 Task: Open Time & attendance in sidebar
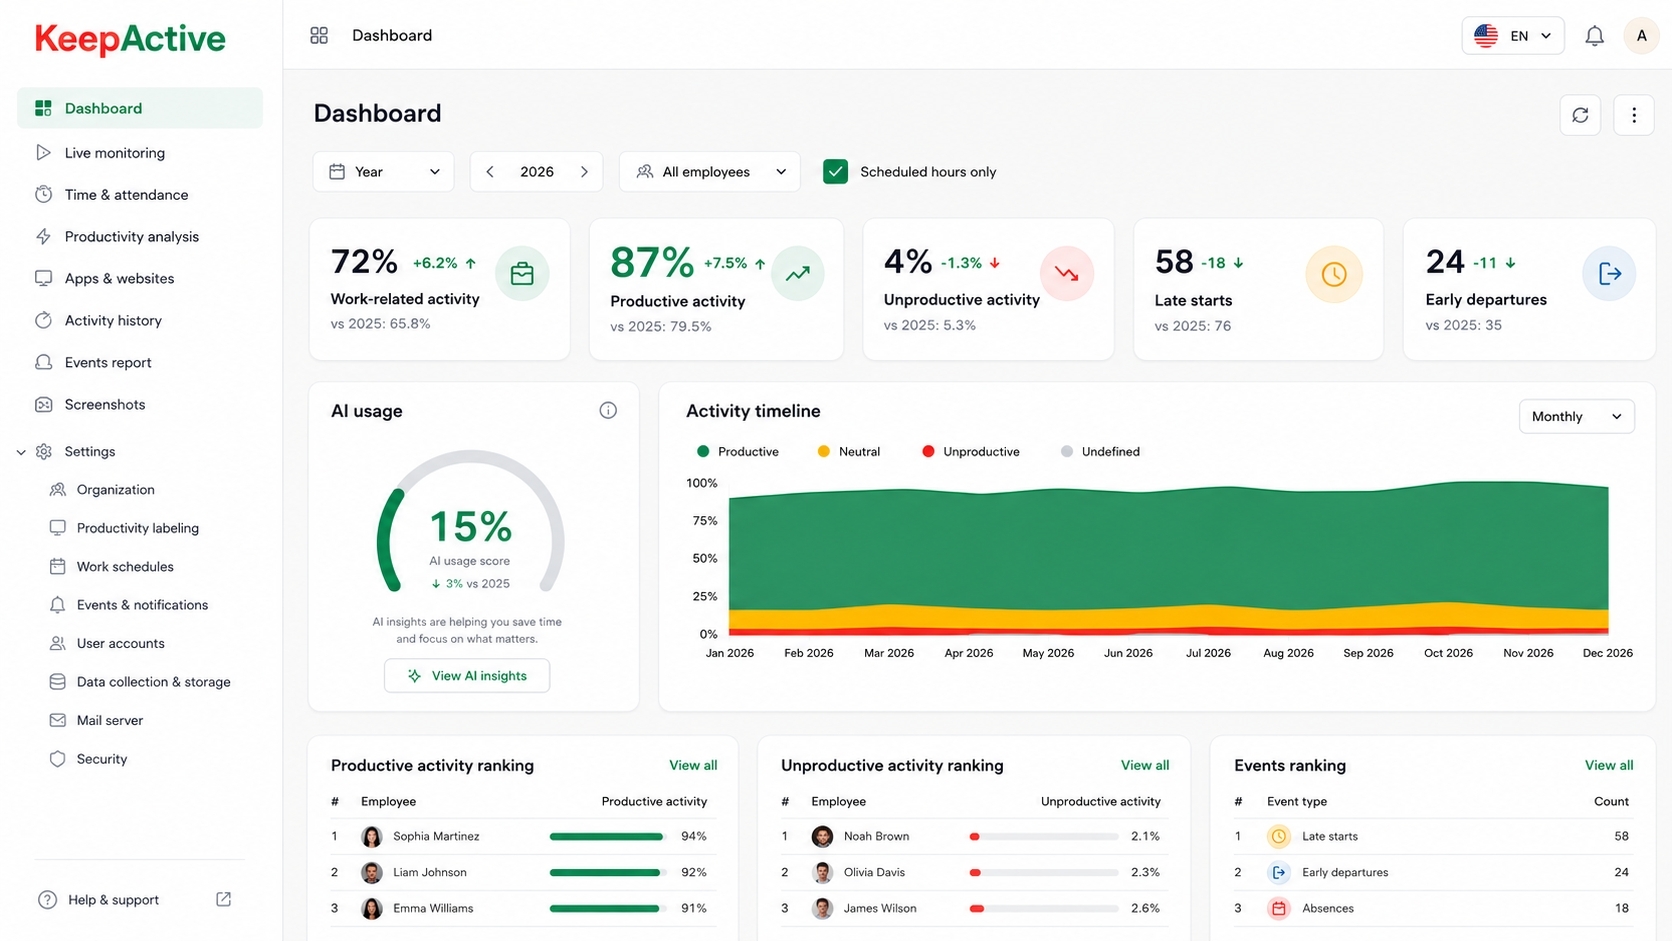pos(140,195)
